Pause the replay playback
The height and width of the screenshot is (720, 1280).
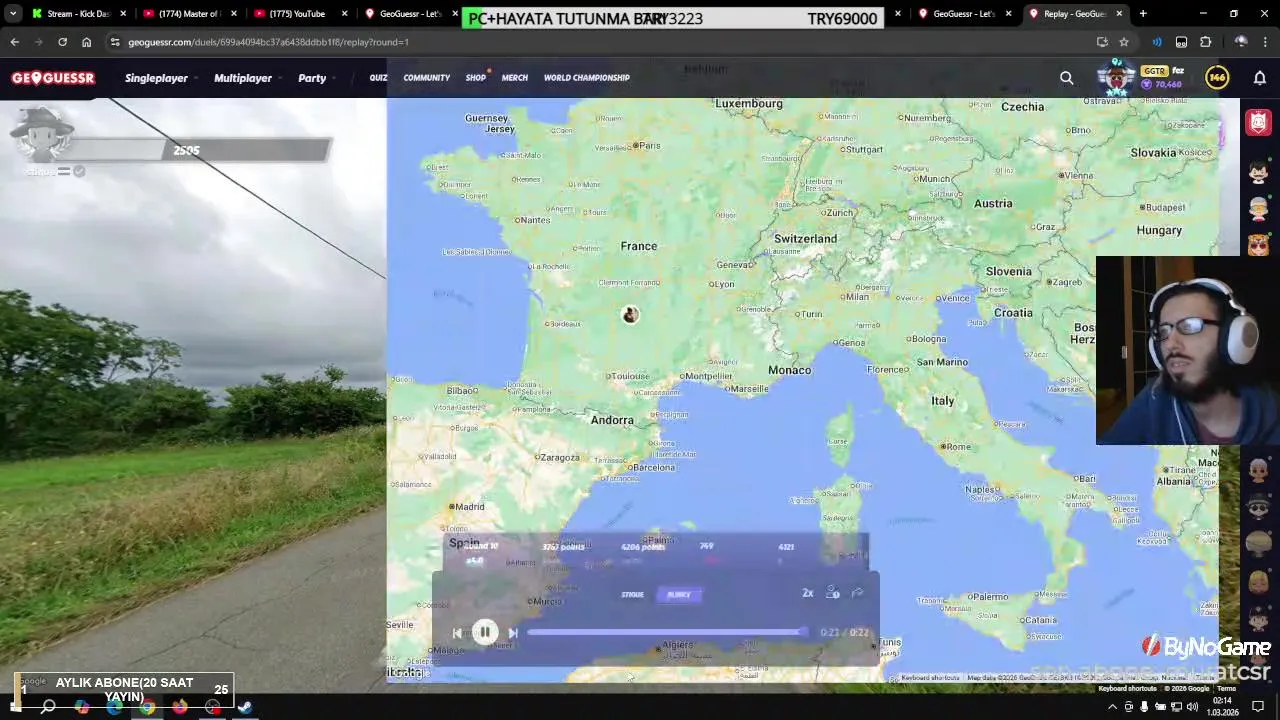pos(485,632)
